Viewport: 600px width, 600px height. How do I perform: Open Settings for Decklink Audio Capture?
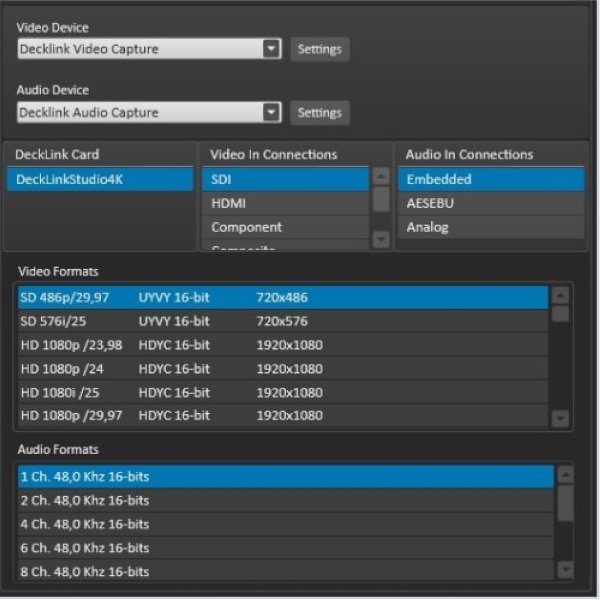point(320,112)
